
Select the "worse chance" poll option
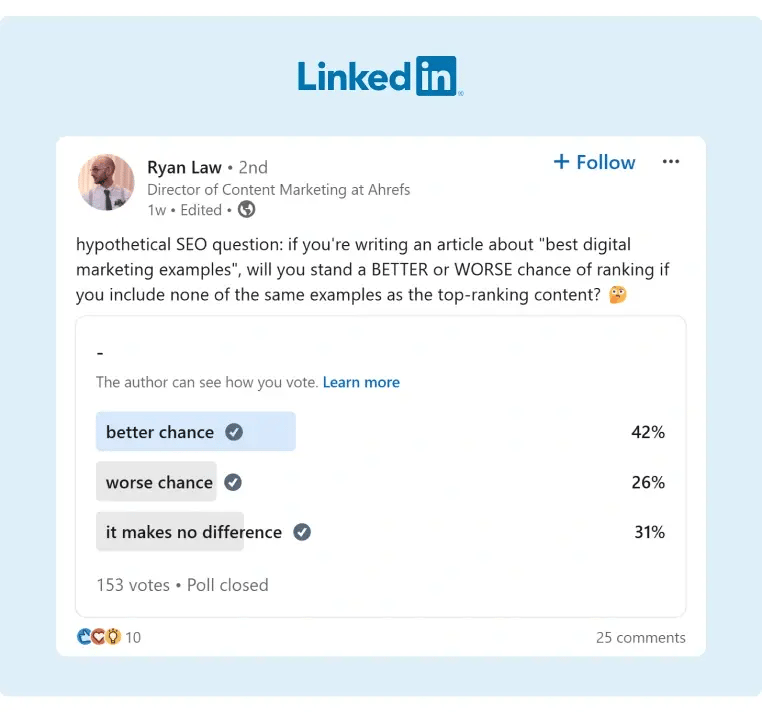[159, 482]
